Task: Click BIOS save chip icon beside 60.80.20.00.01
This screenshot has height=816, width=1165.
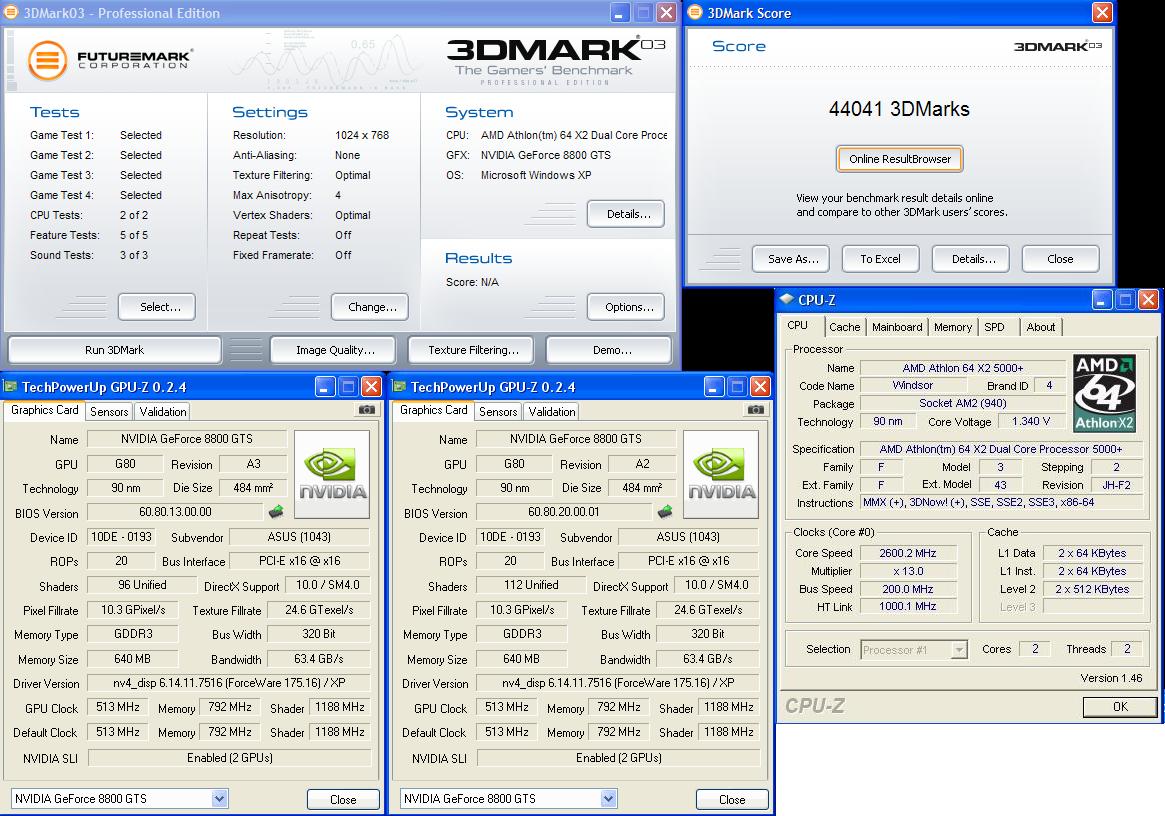Action: pyautogui.click(x=665, y=511)
